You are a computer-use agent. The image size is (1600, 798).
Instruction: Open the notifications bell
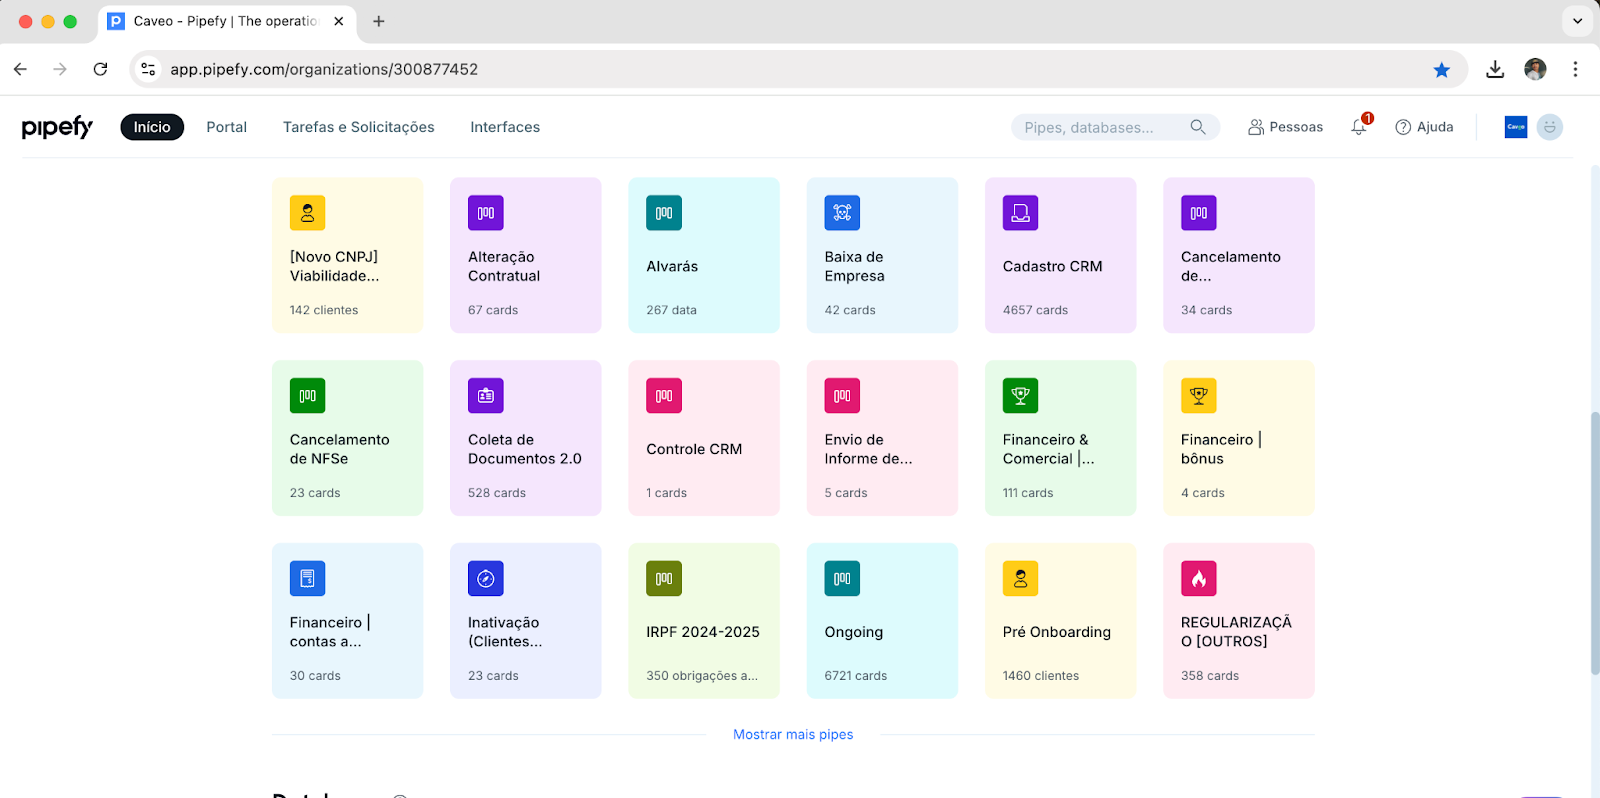coord(1359,127)
